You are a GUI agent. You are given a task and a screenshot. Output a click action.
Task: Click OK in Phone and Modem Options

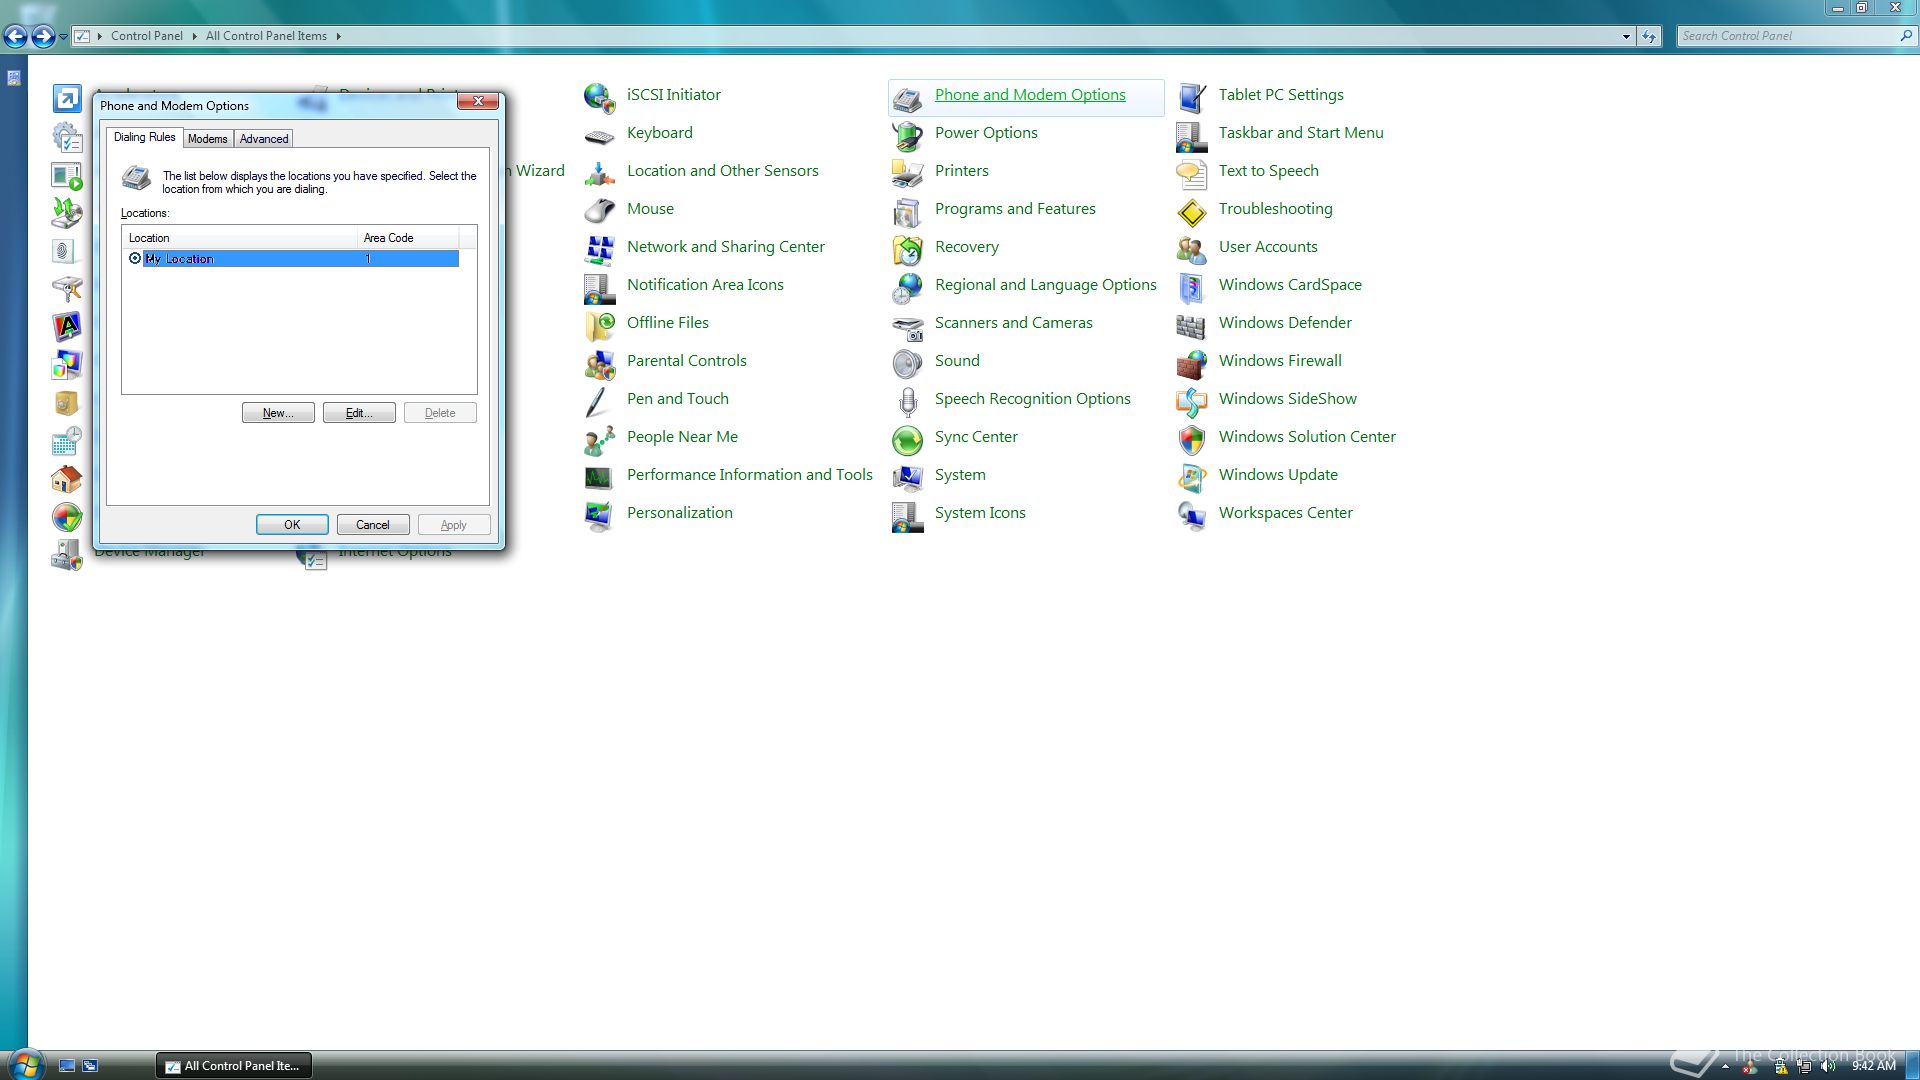tap(292, 525)
